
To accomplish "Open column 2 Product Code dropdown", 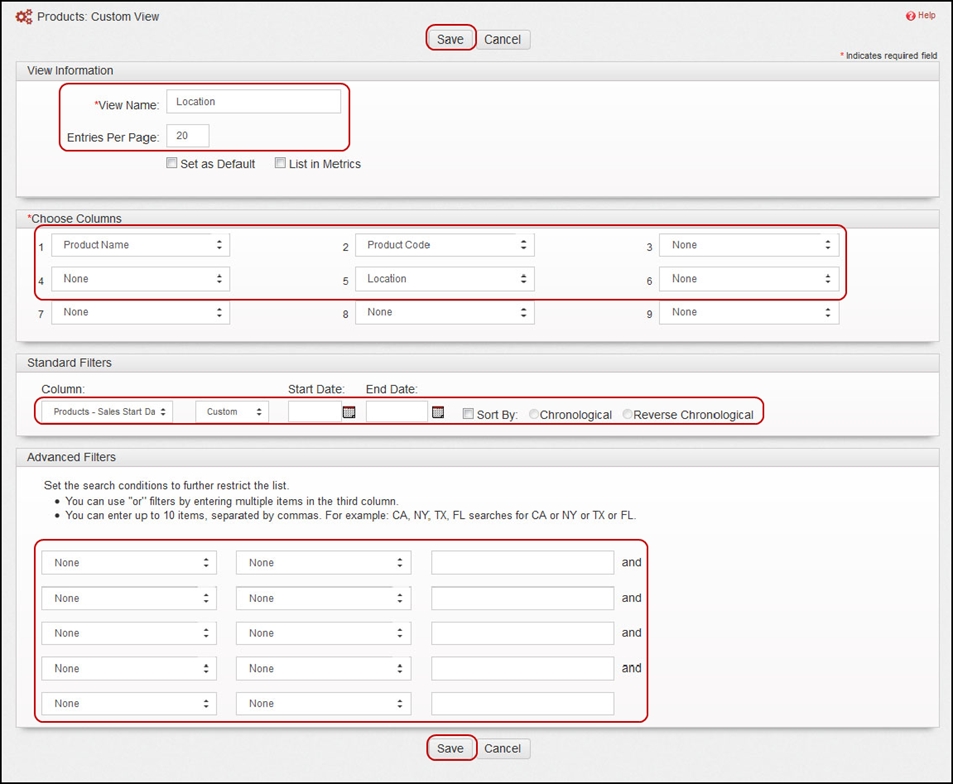I will point(444,245).
